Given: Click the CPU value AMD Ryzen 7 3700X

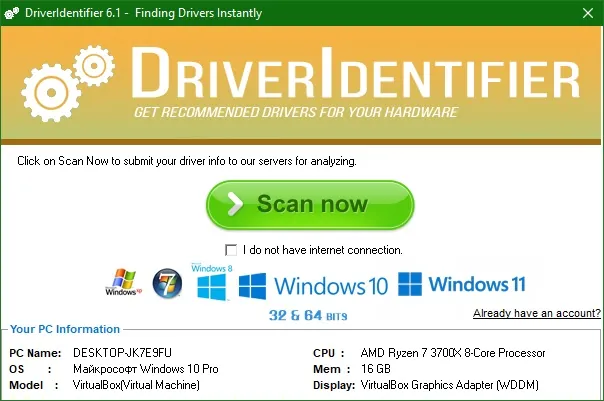Looking at the screenshot, I should pyautogui.click(x=453, y=353).
